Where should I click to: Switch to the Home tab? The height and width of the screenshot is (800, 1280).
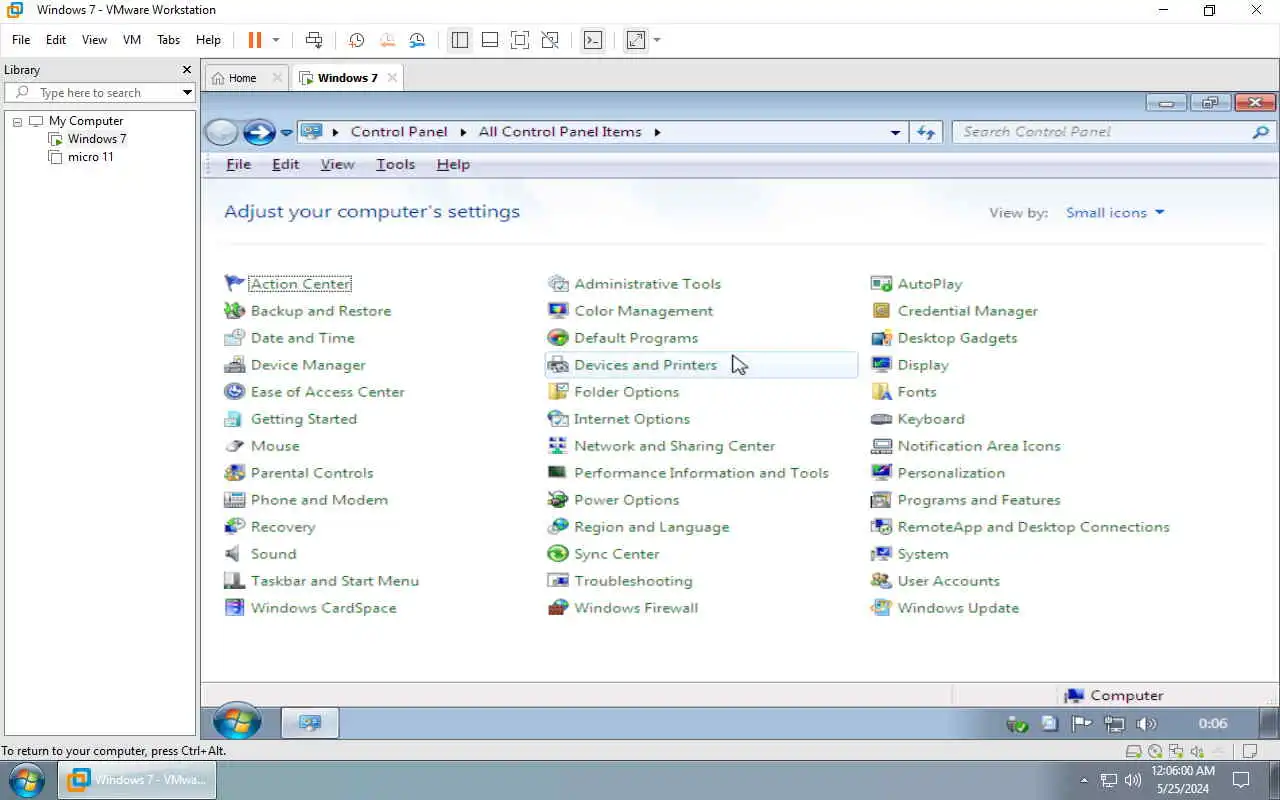click(243, 78)
